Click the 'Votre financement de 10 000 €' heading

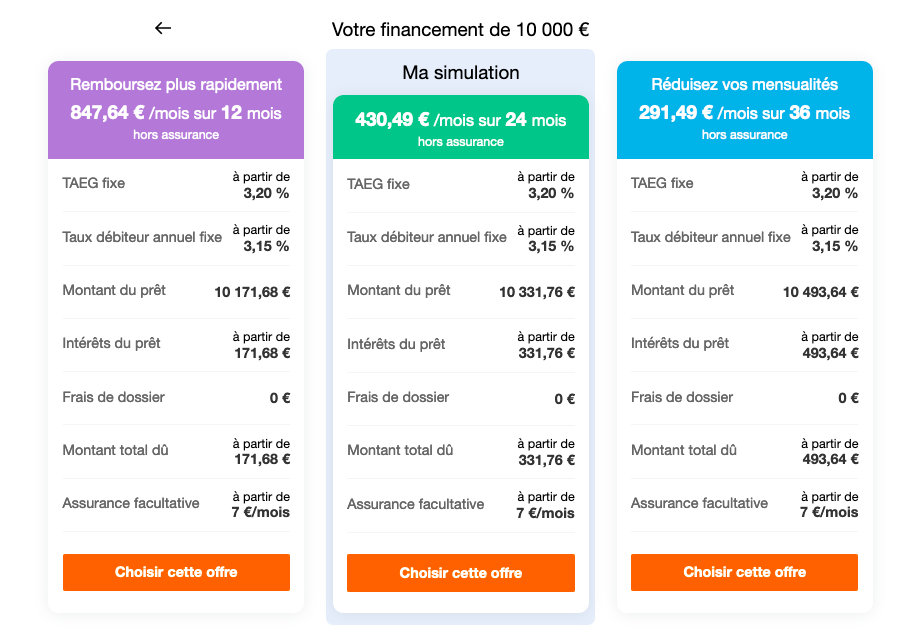[460, 29]
